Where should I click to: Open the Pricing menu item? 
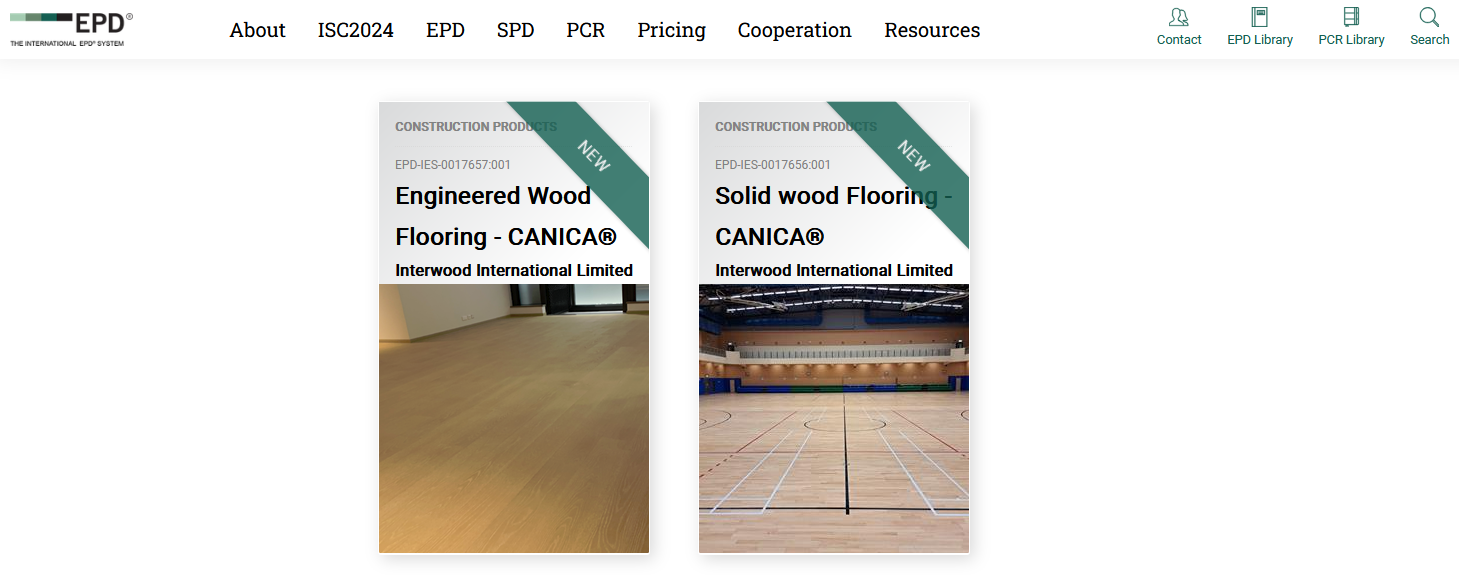[x=672, y=30]
